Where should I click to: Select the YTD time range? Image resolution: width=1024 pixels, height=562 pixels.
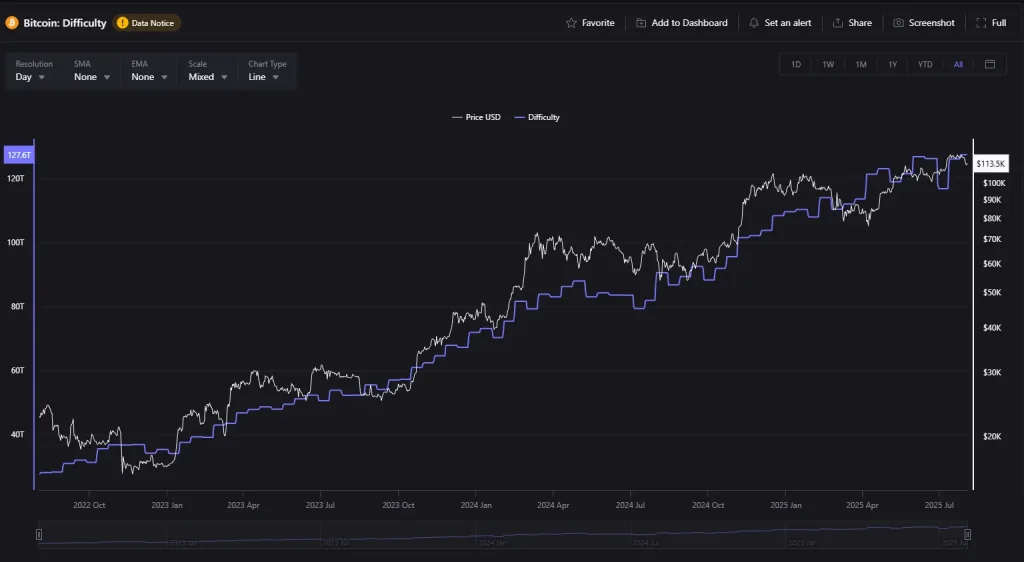point(925,65)
